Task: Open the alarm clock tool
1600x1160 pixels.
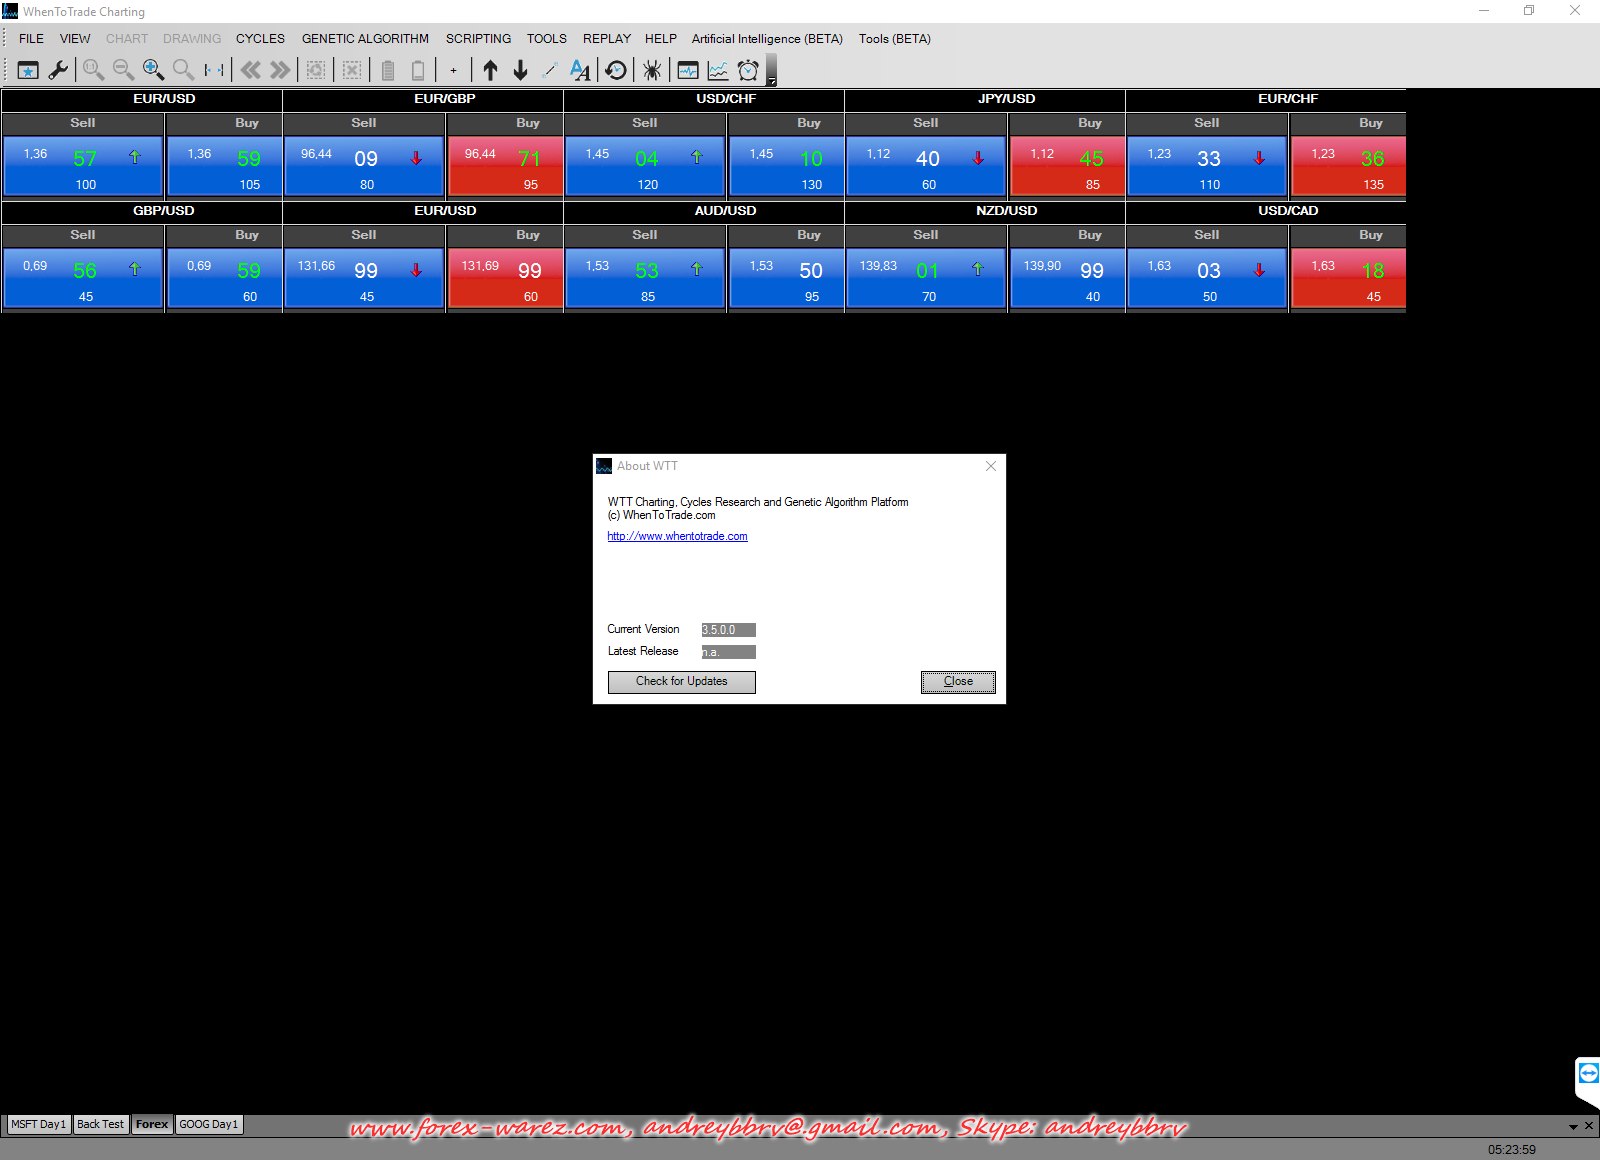Action: [x=748, y=70]
